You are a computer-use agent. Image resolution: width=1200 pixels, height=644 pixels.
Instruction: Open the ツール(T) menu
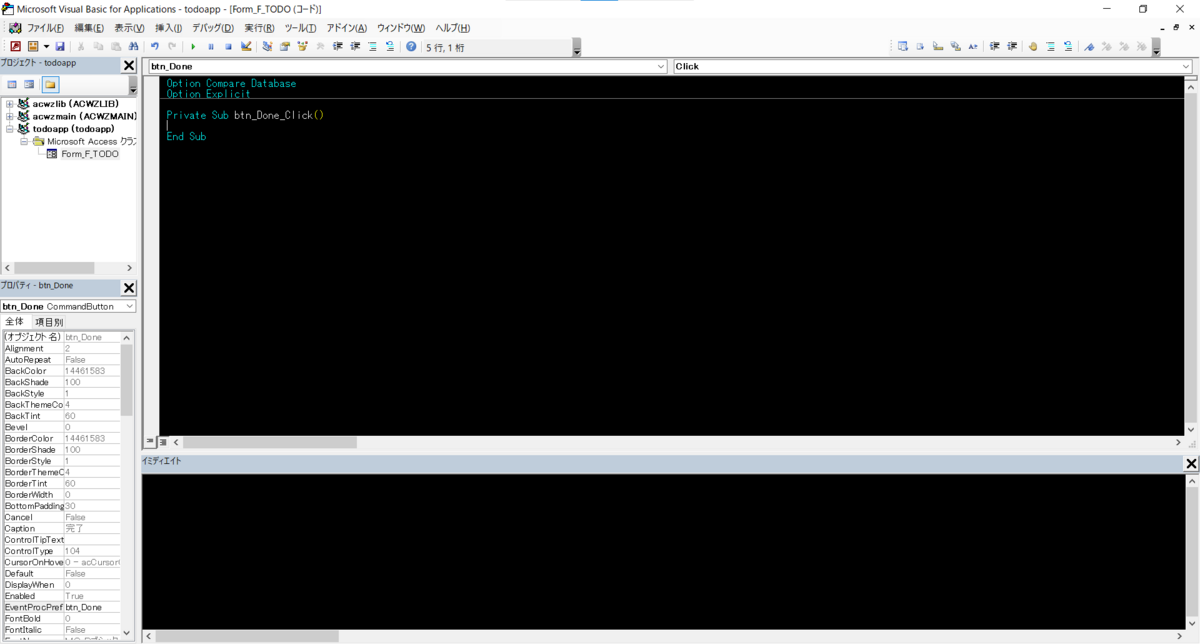pyautogui.click(x=300, y=28)
